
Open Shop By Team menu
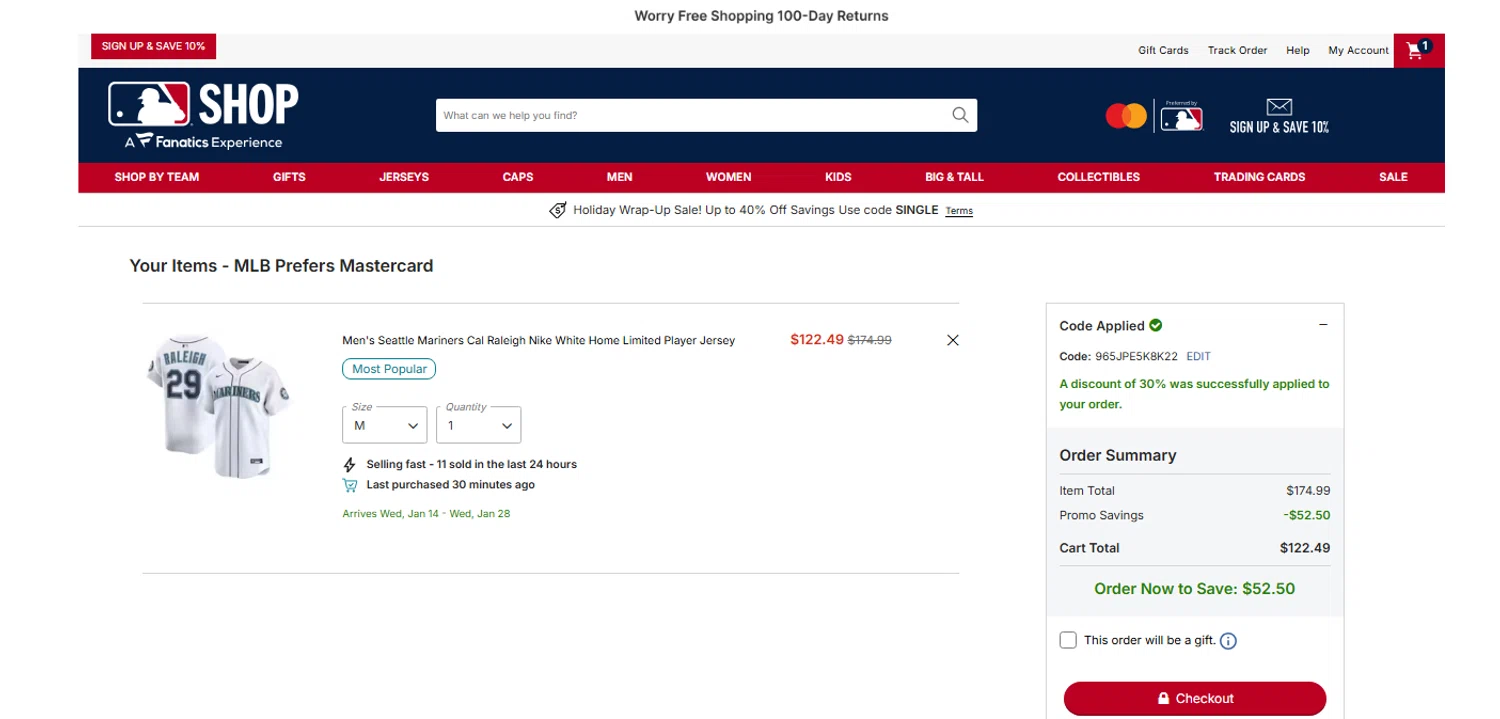157,177
